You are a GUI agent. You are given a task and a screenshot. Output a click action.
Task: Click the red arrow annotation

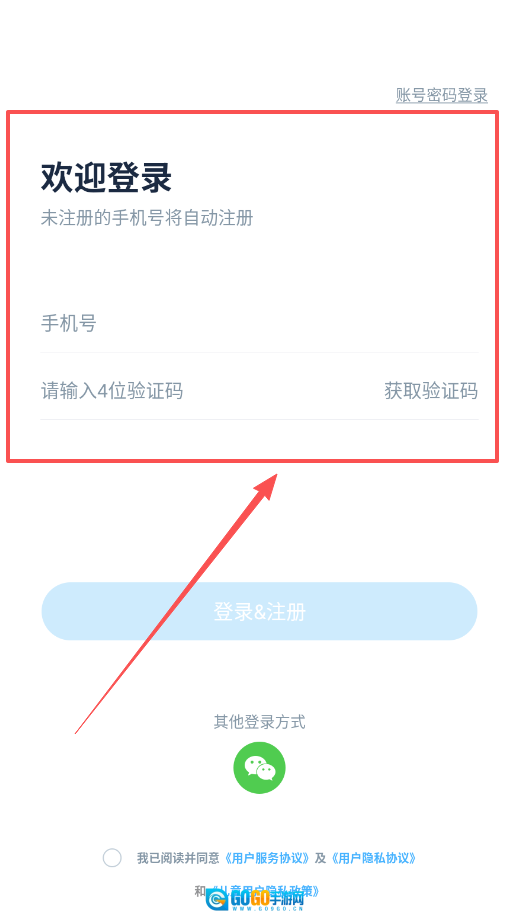(x=176, y=600)
